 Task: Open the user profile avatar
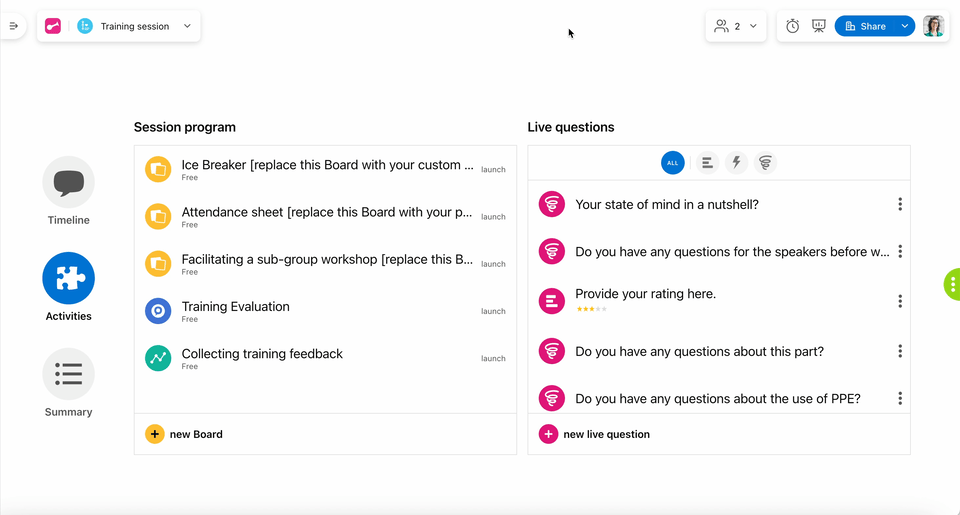coord(933,26)
